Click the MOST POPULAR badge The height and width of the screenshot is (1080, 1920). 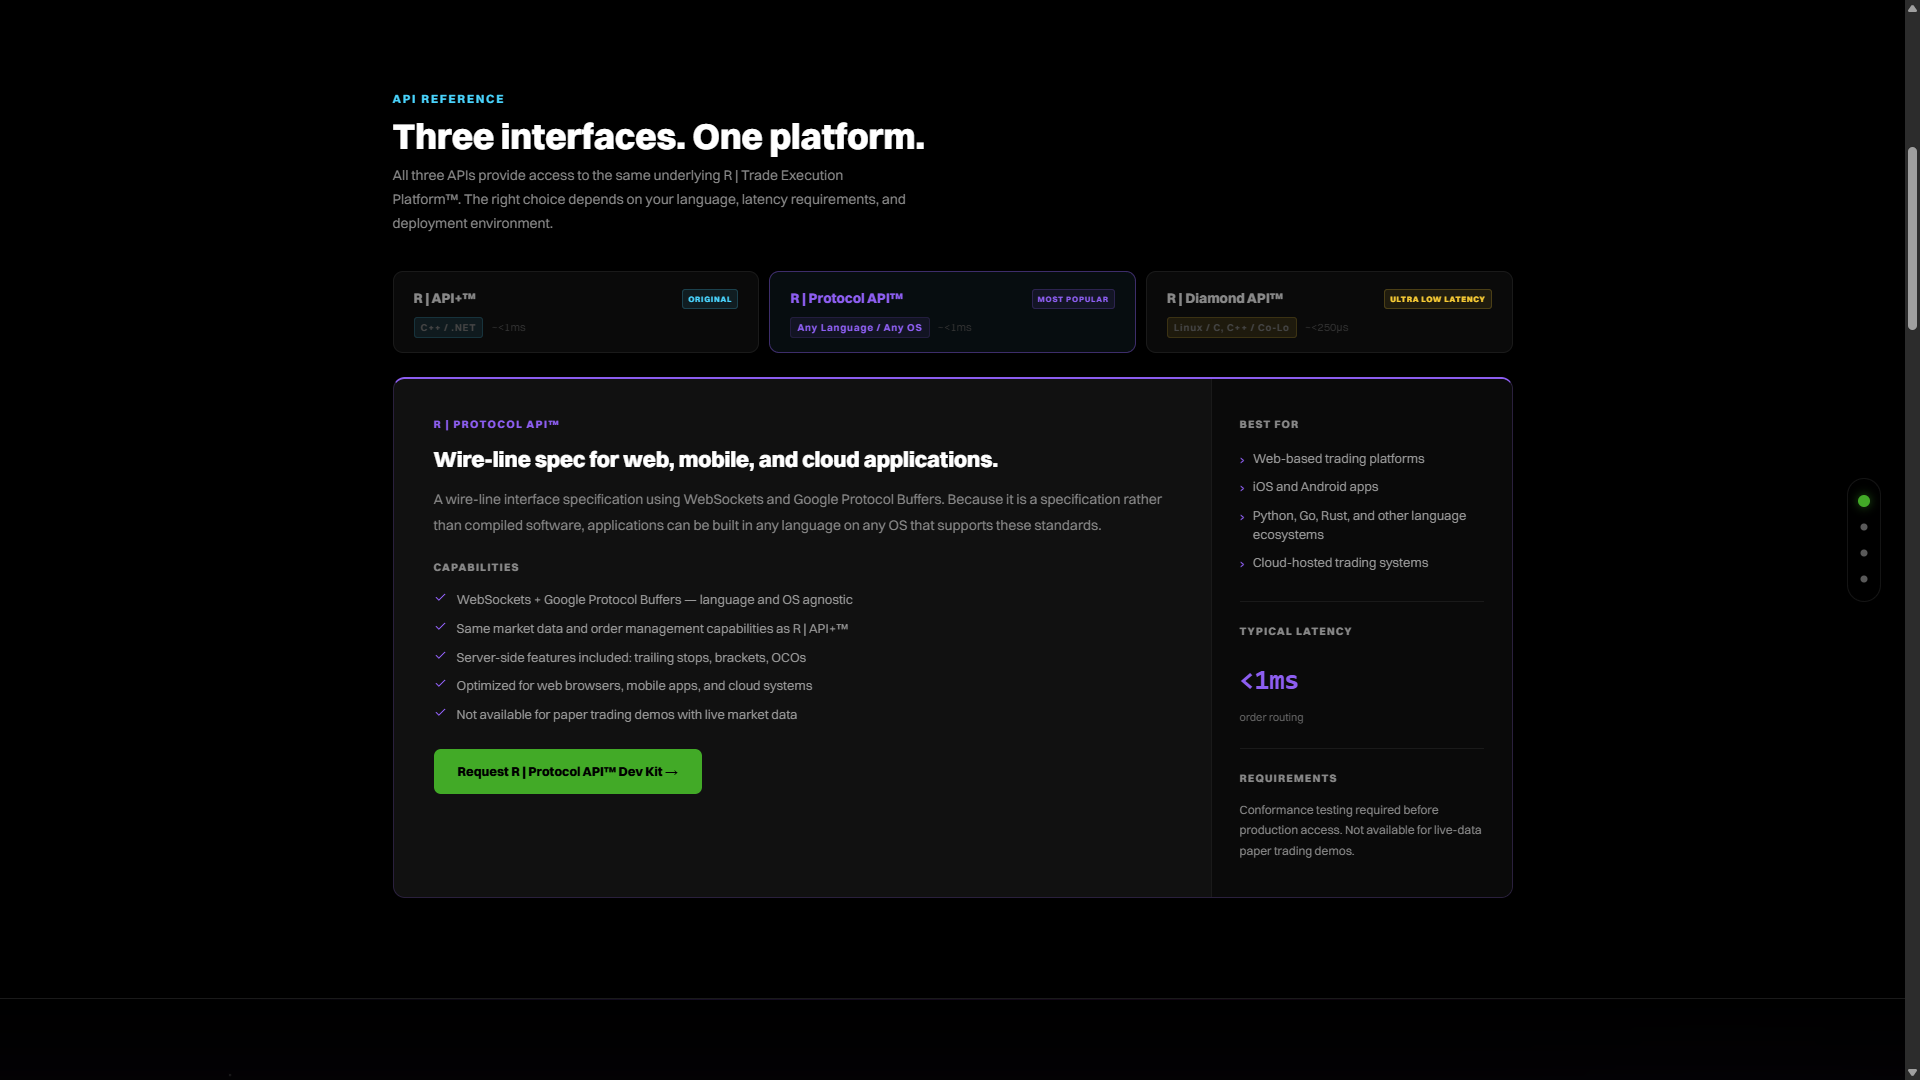[1073, 299]
